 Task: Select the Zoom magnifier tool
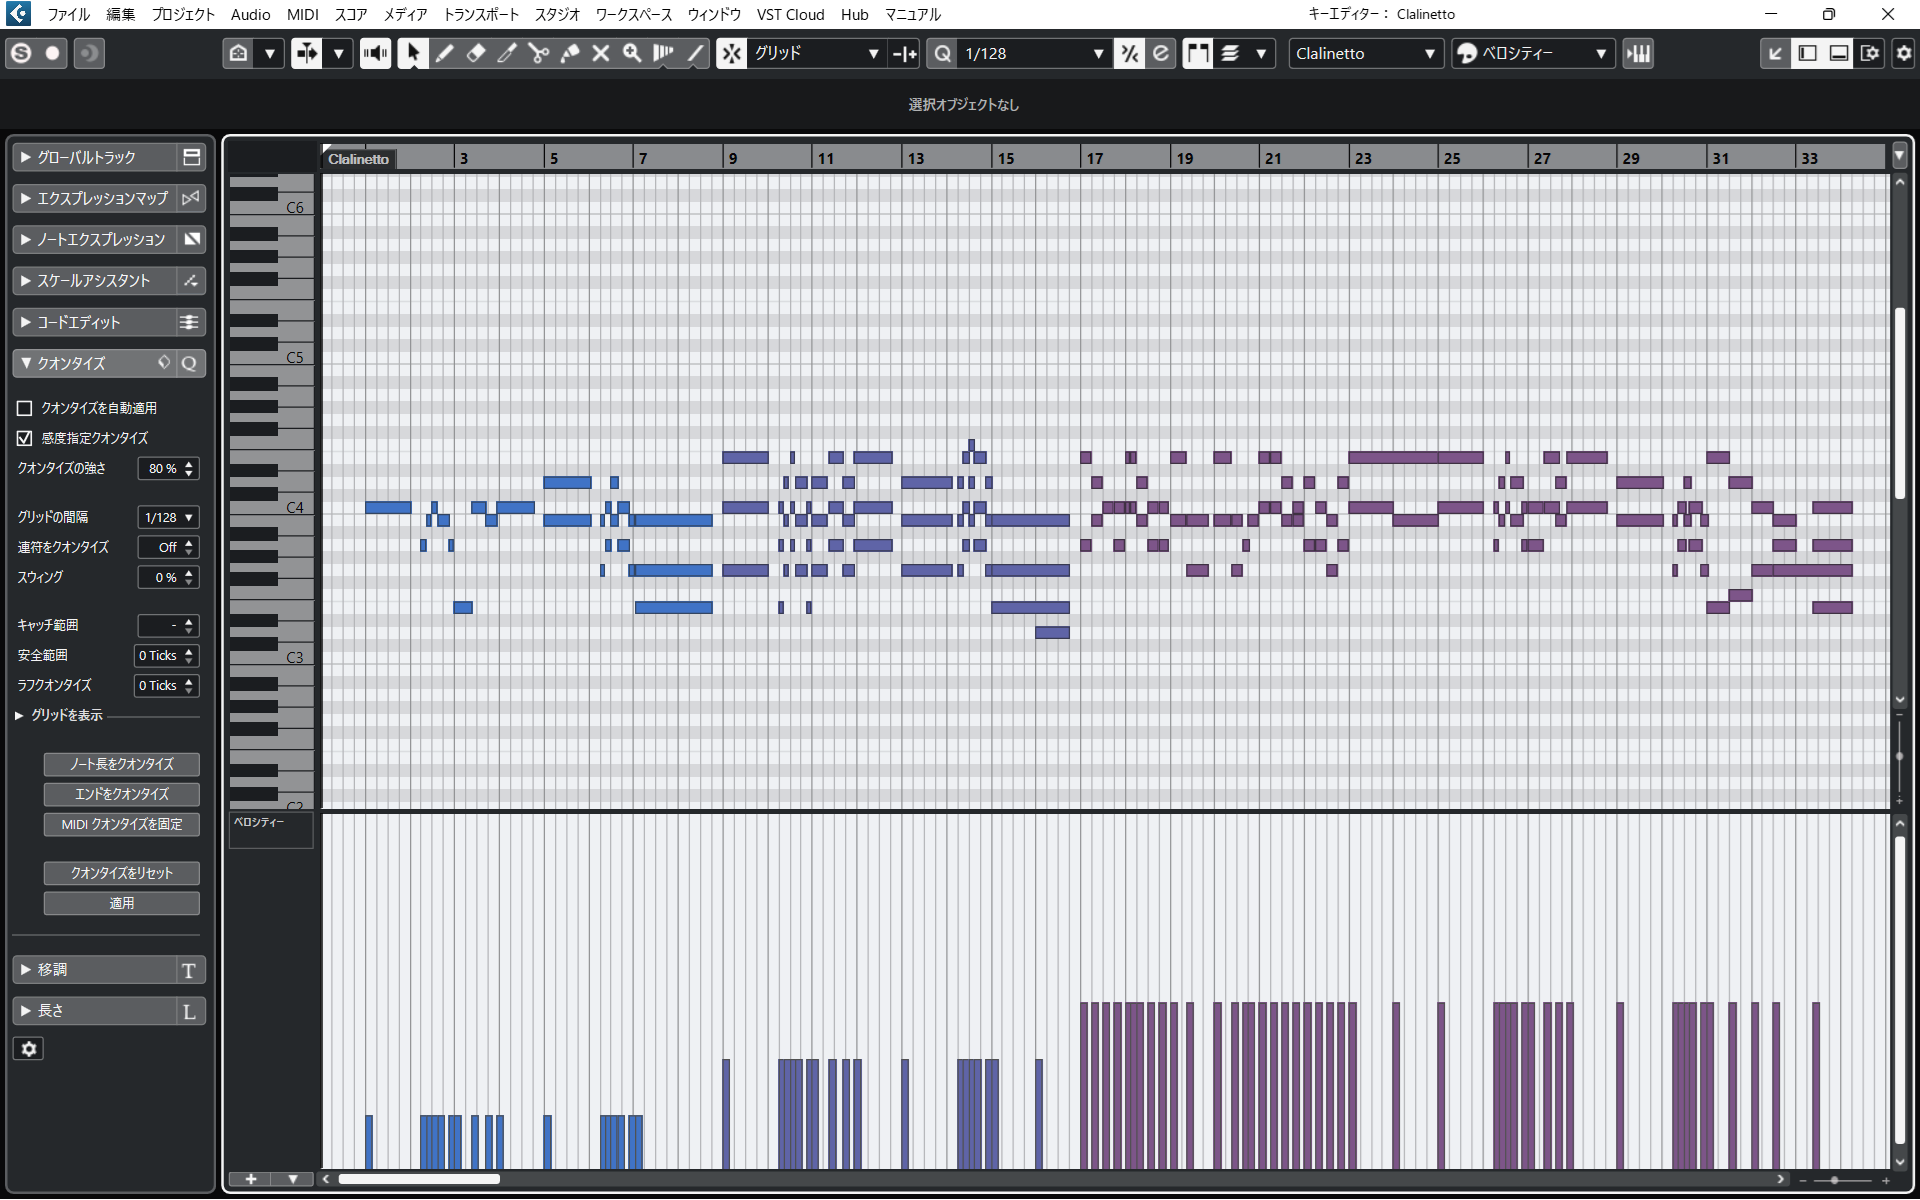(632, 53)
